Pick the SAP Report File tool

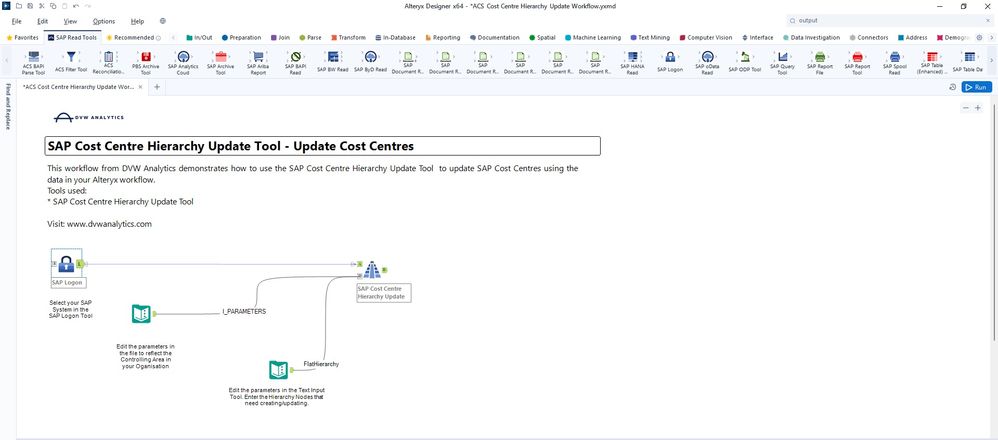tap(820, 62)
